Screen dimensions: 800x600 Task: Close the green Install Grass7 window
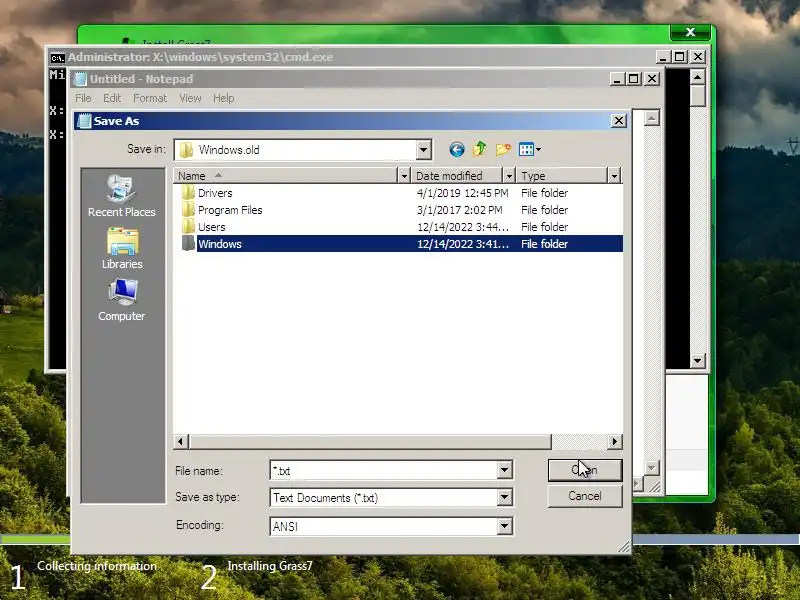click(690, 32)
